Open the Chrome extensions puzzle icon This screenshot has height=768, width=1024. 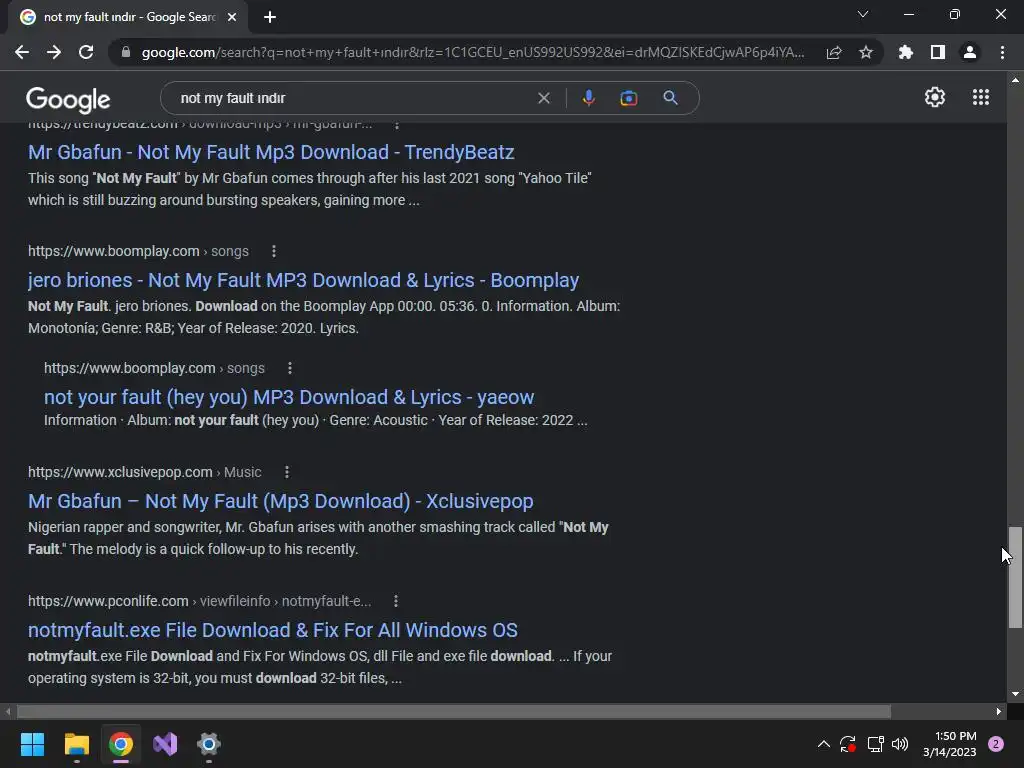tap(906, 52)
